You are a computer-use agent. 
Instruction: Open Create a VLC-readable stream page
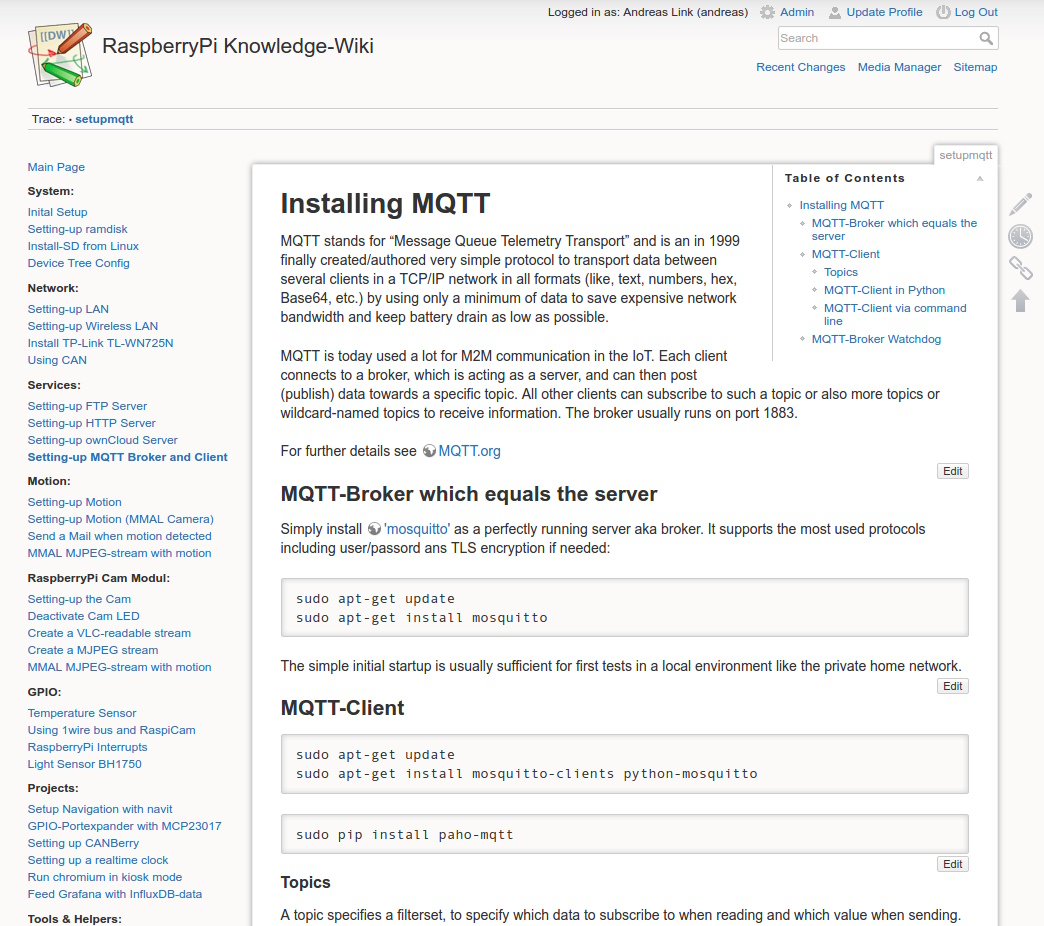tap(109, 633)
